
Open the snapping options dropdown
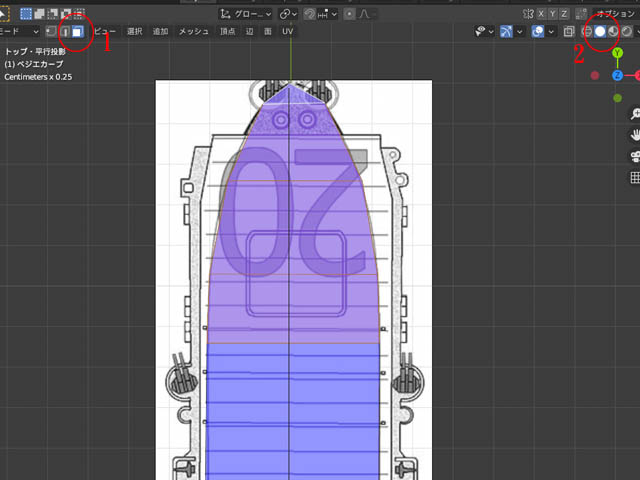tap(327, 14)
